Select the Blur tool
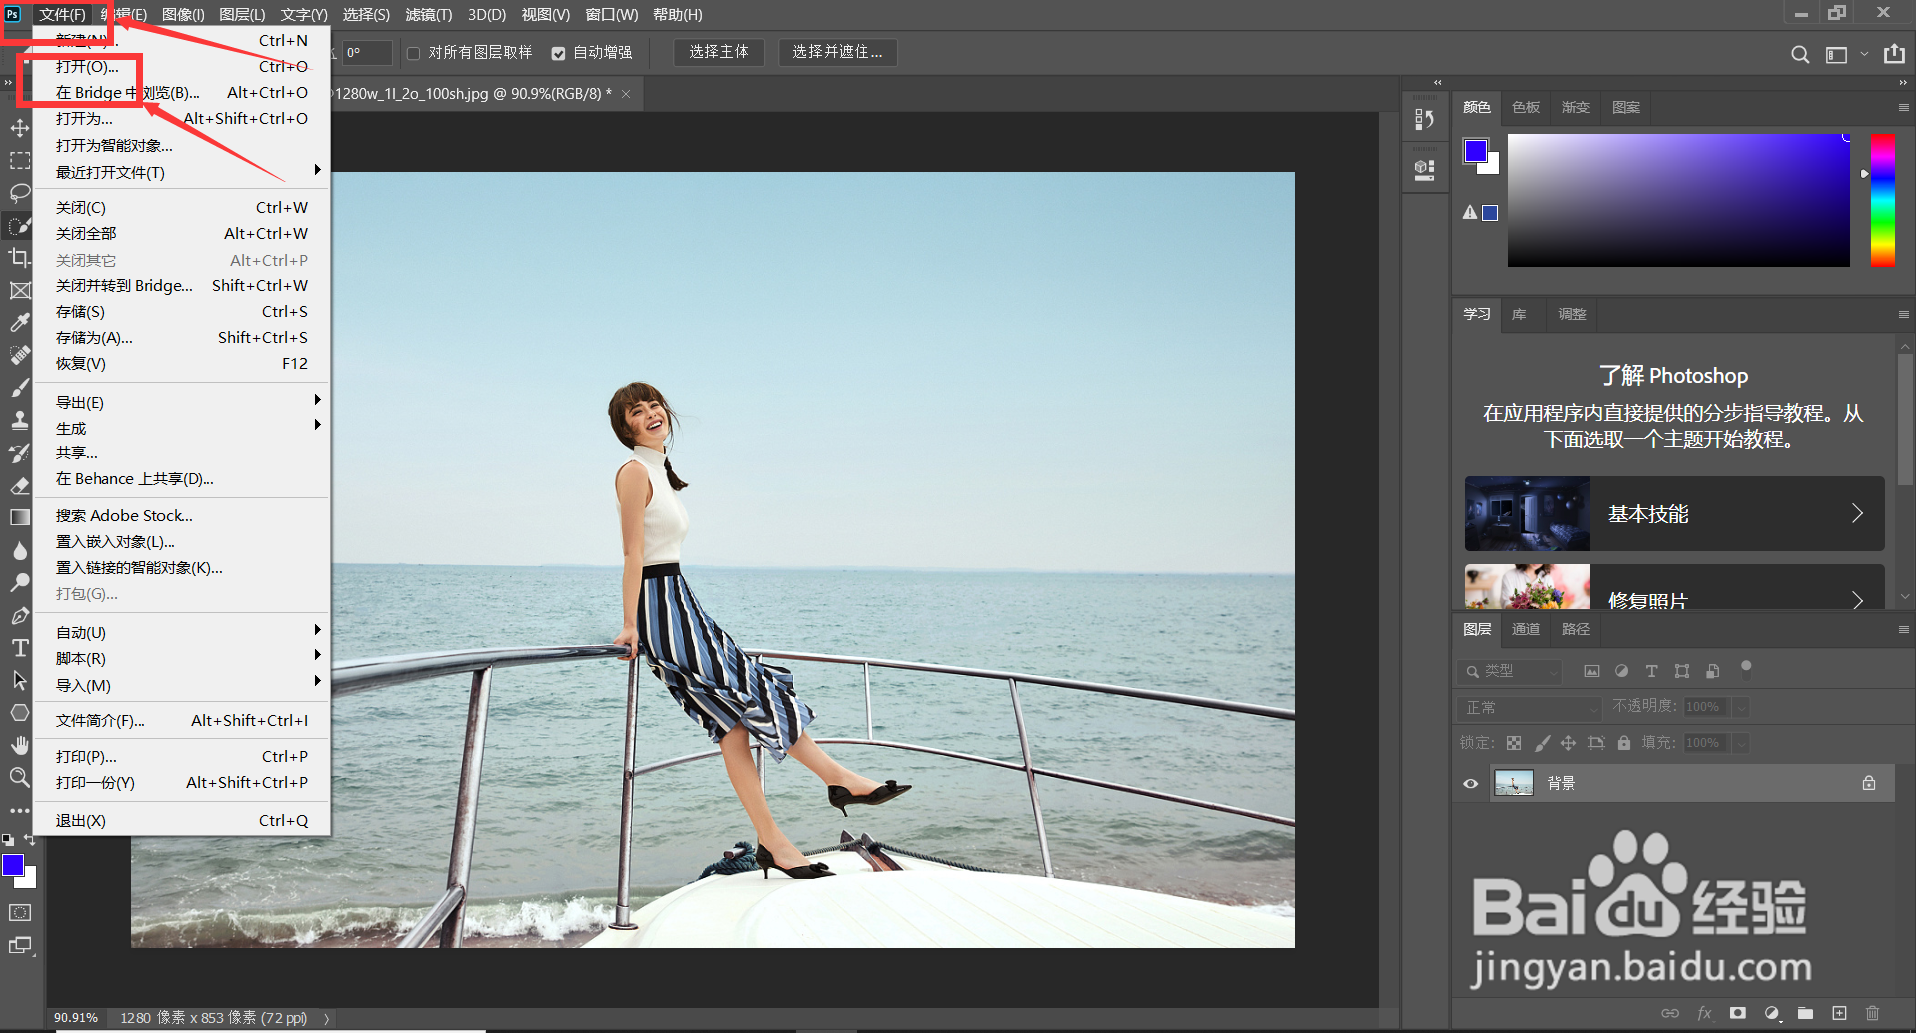The image size is (1916, 1033). click(x=20, y=551)
